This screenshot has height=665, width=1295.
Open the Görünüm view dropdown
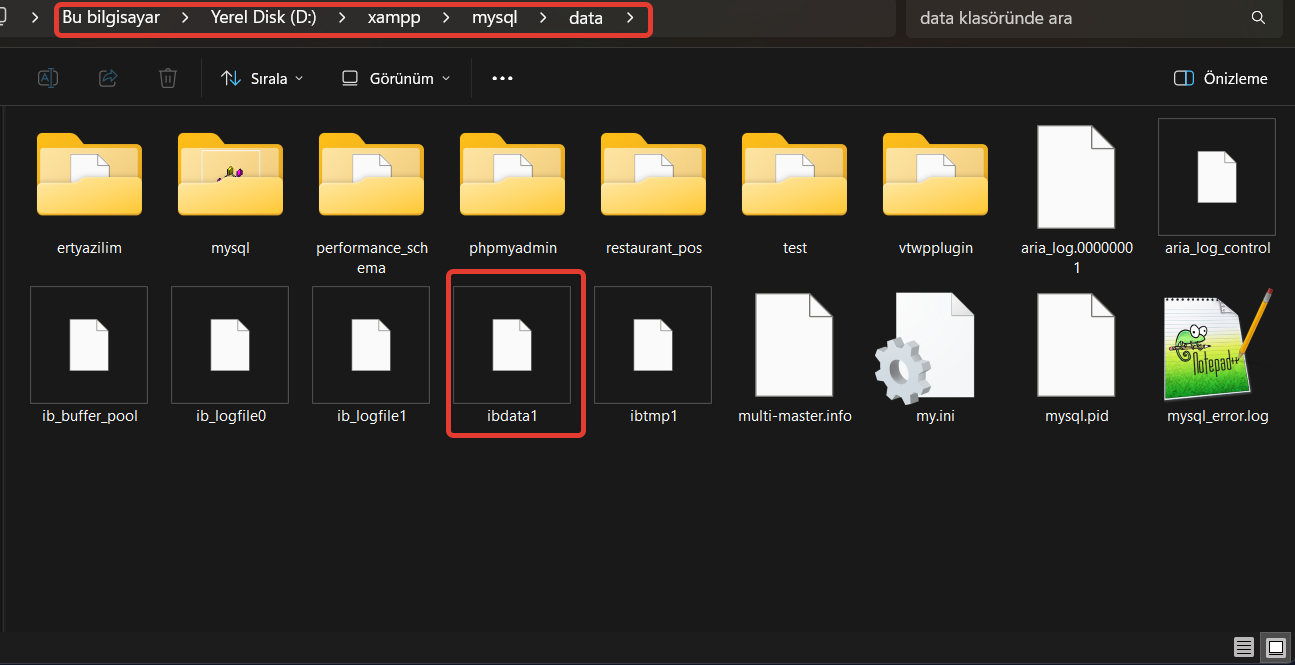tap(396, 78)
